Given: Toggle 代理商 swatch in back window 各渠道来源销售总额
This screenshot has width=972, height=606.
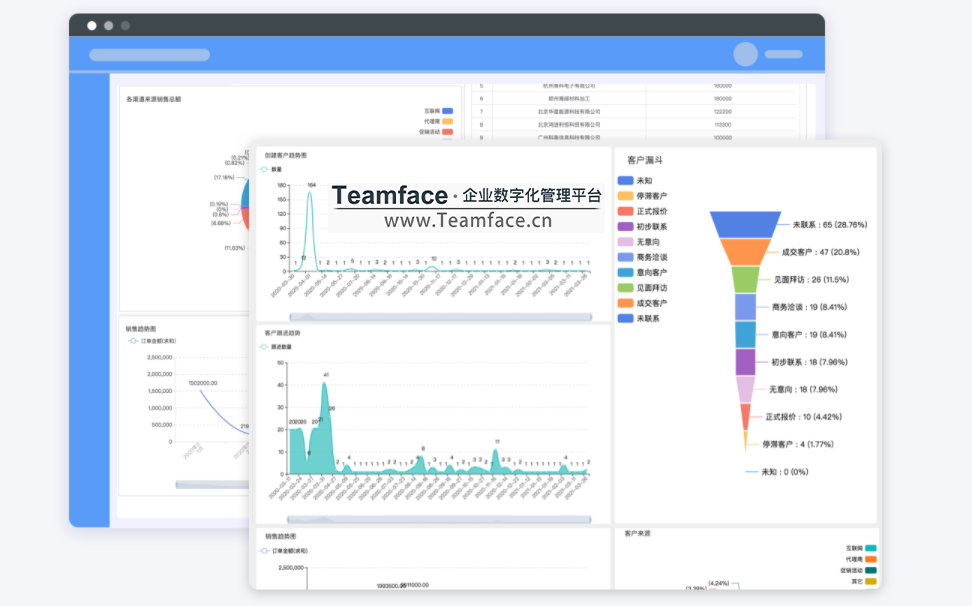Looking at the screenshot, I should tap(448, 121).
